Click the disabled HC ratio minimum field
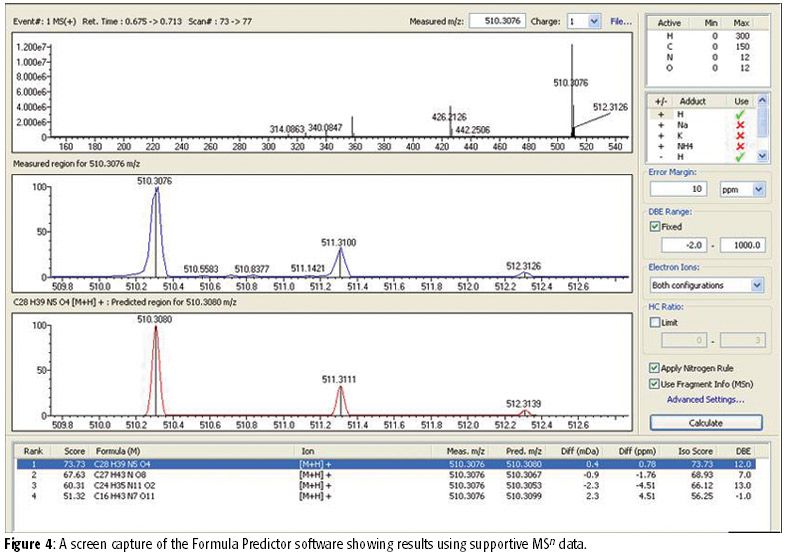This screenshot has width=786, height=555. (x=684, y=341)
